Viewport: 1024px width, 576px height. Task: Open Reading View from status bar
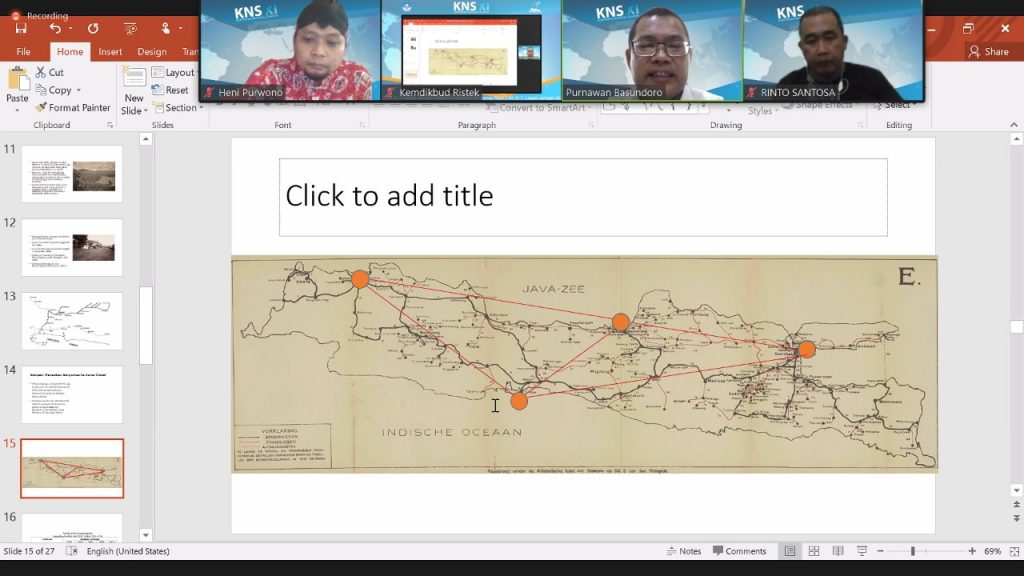[x=838, y=551]
